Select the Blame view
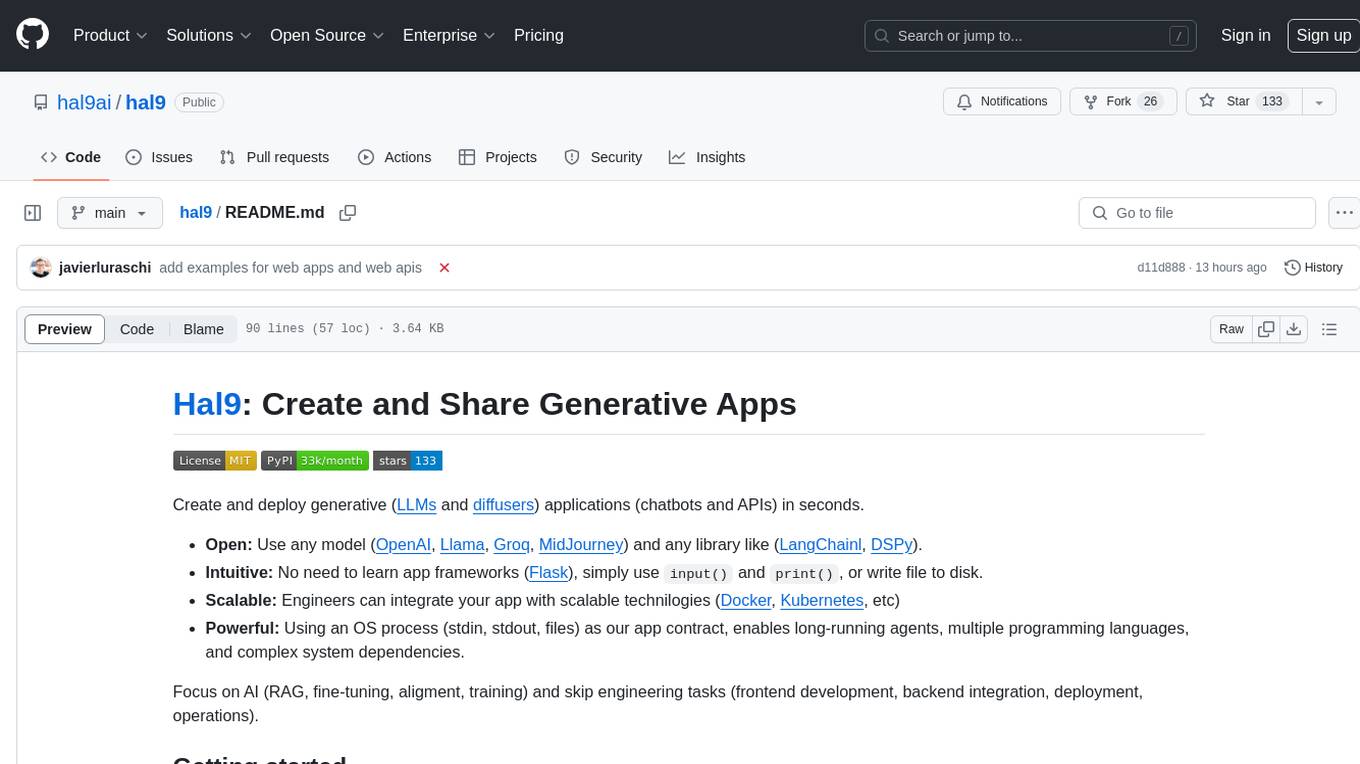Viewport: 1360px width, 764px height. tap(203, 329)
